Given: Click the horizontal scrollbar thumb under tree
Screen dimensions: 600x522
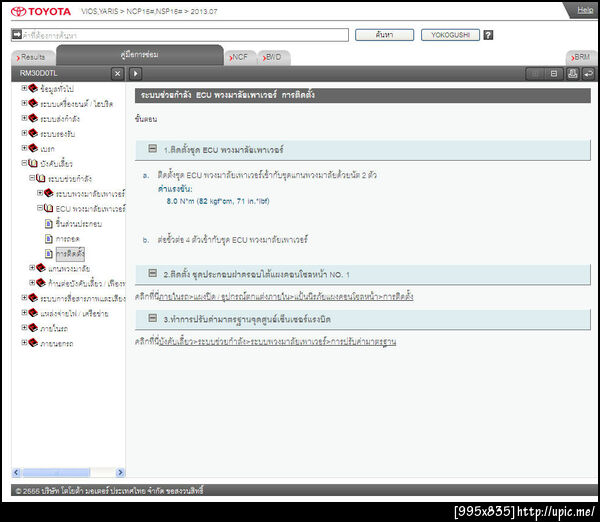Looking at the screenshot, I should tap(56, 472).
